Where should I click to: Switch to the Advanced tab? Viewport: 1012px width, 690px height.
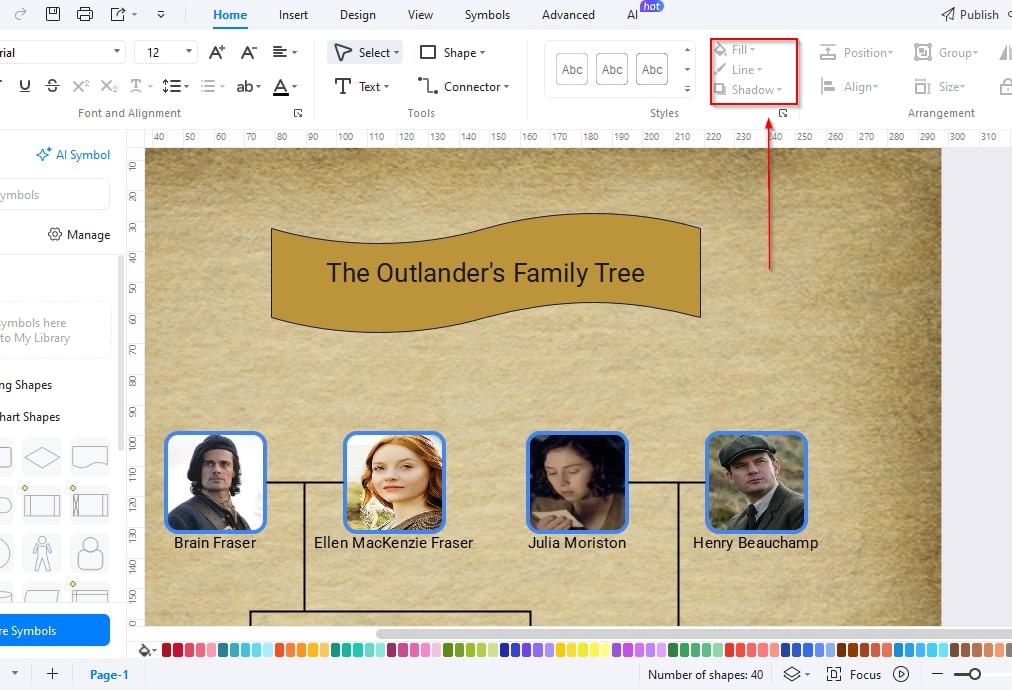coord(568,14)
